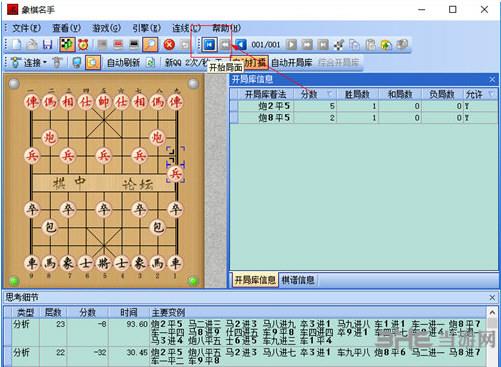Screen dimensions: 501x367
Task: Switch to the 棋谱信息 tab
Action: [x=298, y=280]
